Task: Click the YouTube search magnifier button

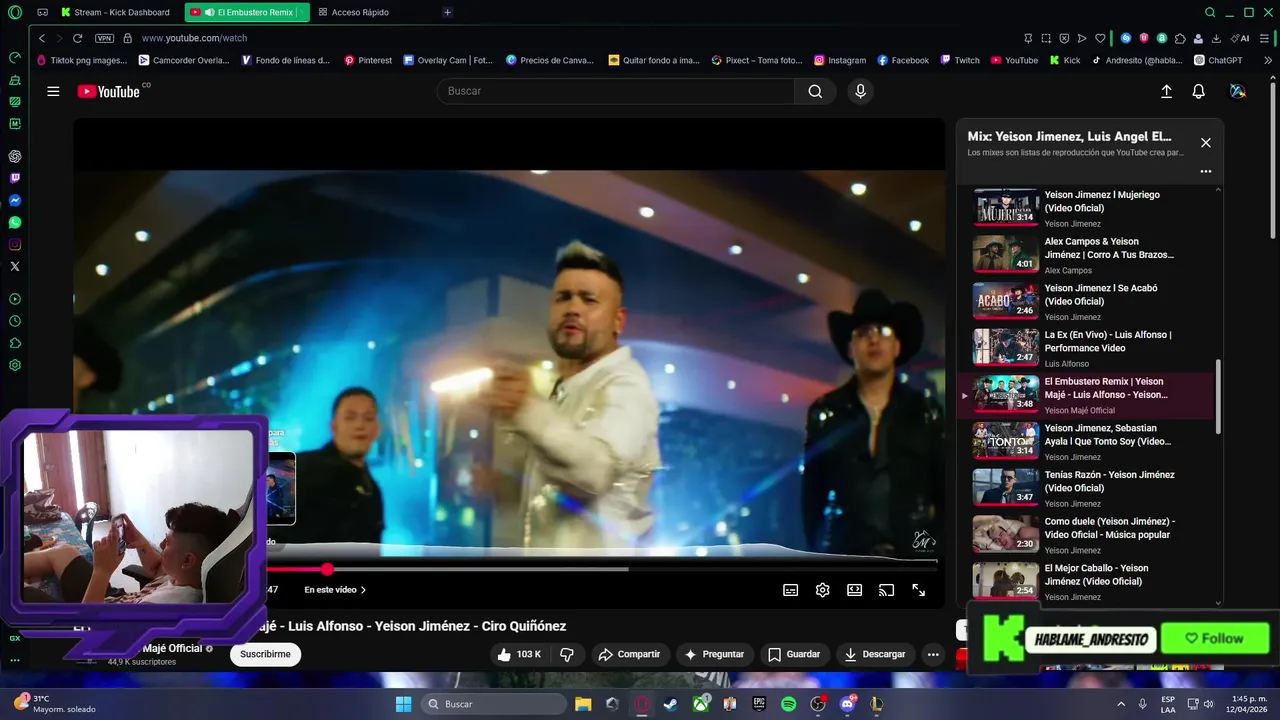Action: pyautogui.click(x=815, y=91)
